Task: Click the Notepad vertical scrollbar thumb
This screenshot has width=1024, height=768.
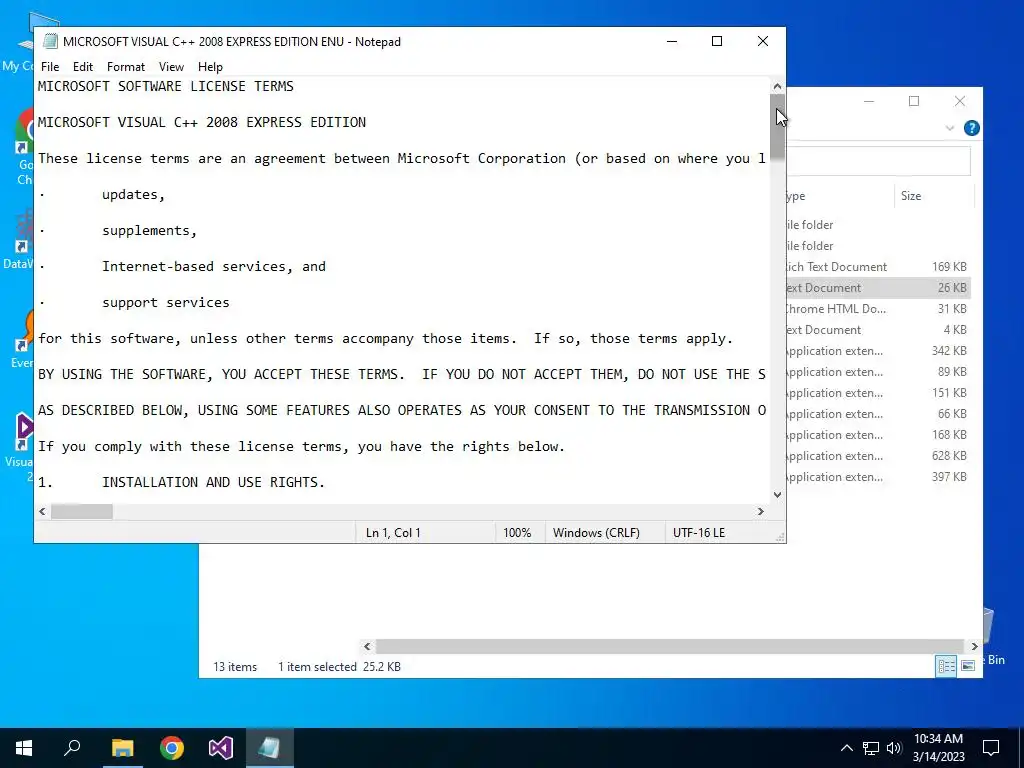Action: click(x=777, y=127)
